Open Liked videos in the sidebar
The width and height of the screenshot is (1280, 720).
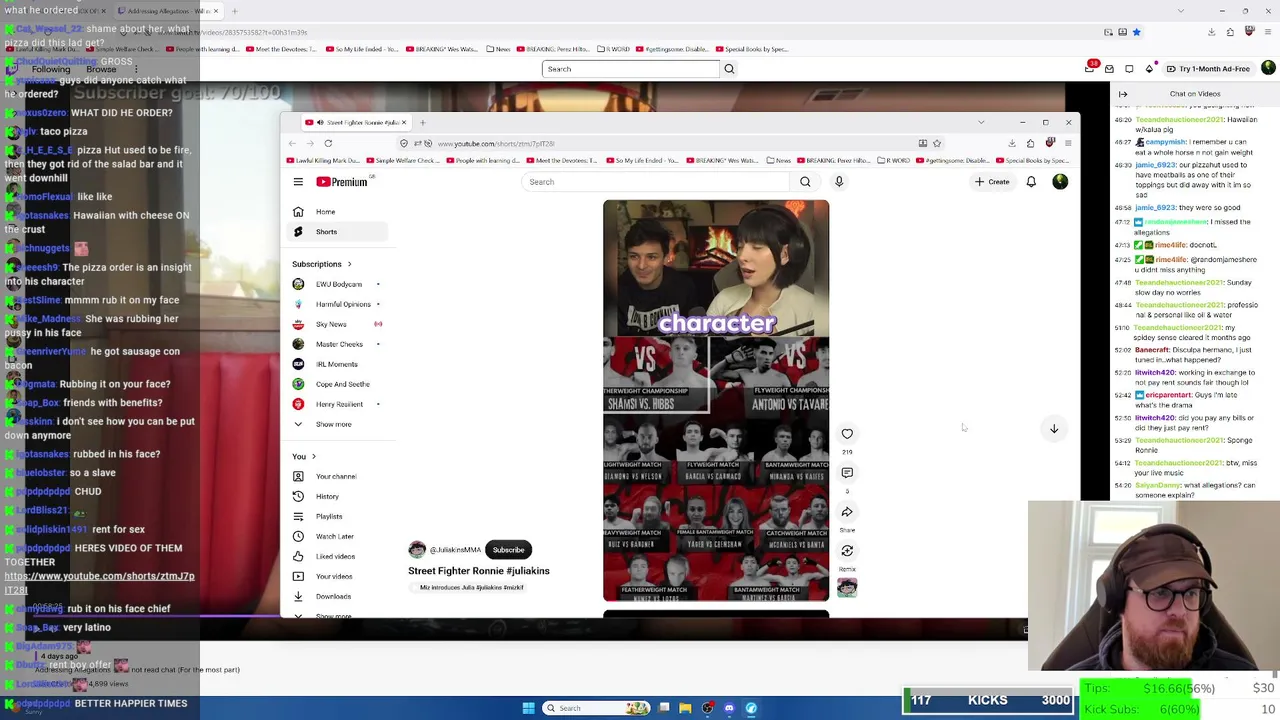point(335,556)
